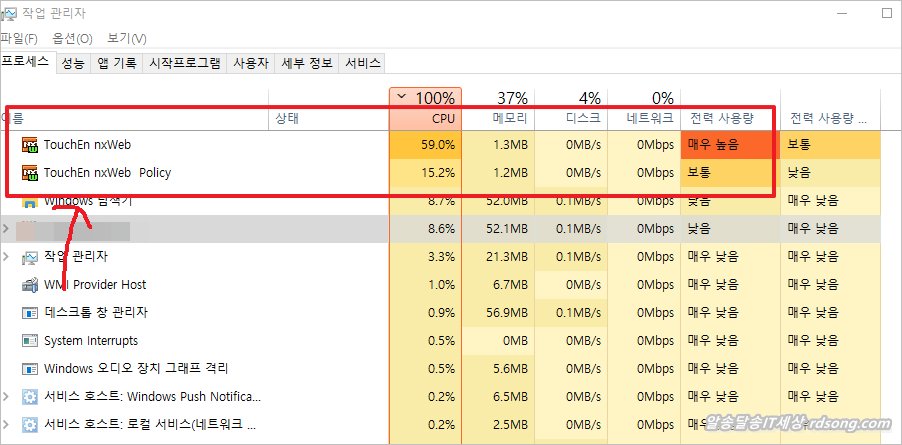This screenshot has height=445, width=902.
Task: Sort by the 상태 column header
Action: 329,109
